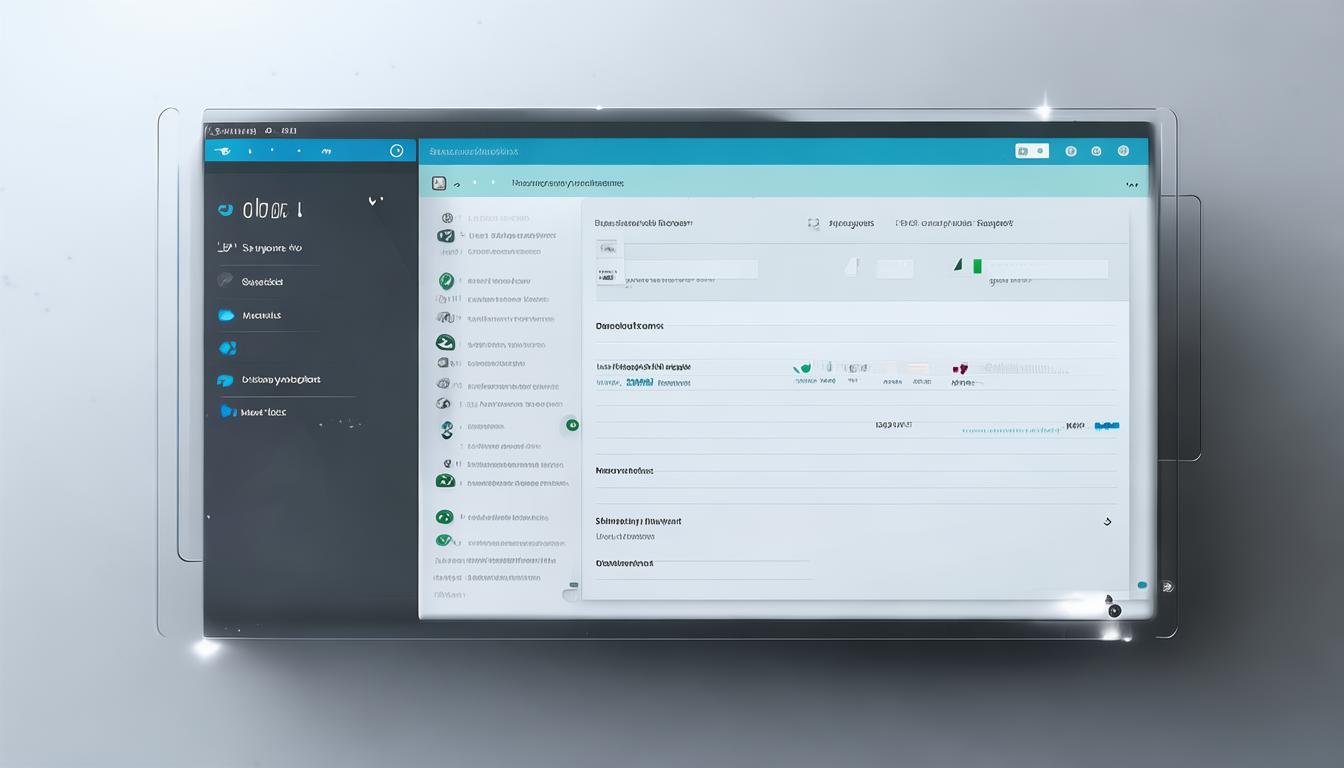The width and height of the screenshot is (1344, 768).
Task: Select "Dsbary mbolart" in the sidebar
Action: (x=280, y=380)
